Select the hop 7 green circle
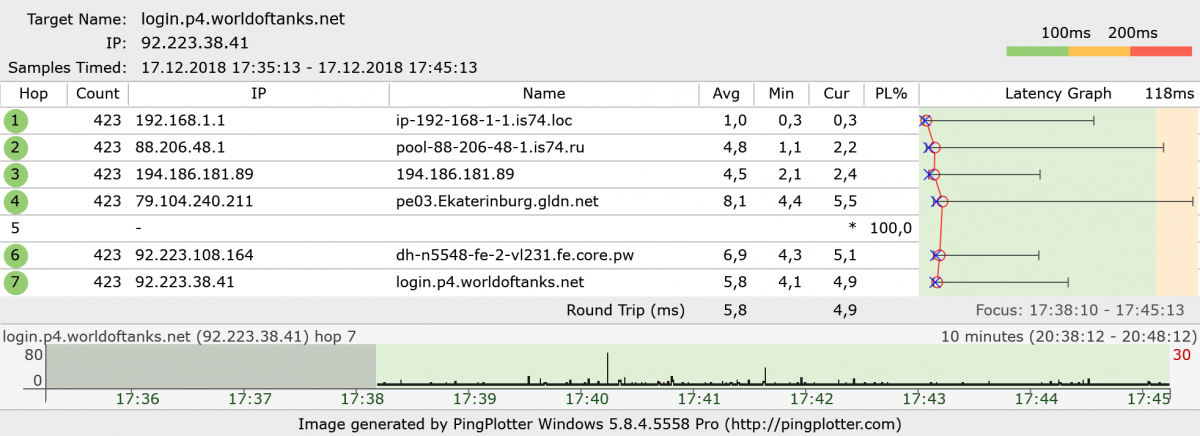The image size is (1200, 436). point(16,282)
